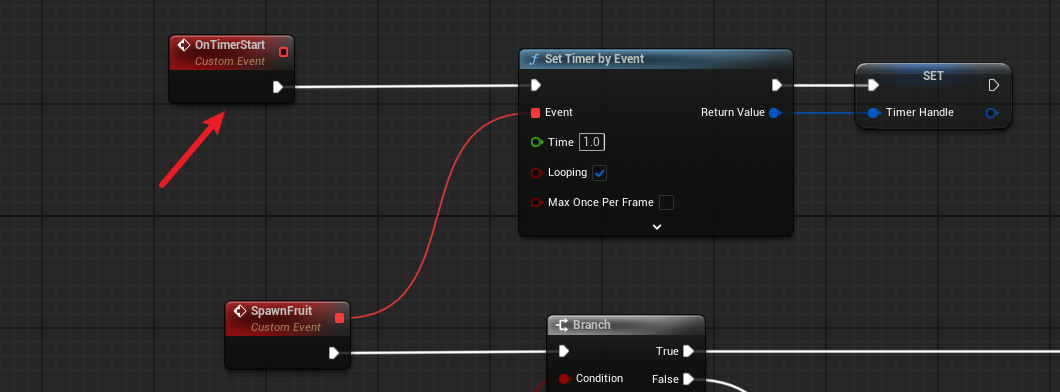Click the green Time float pin
Viewport: 1060px width, 392px height.
[x=537, y=142]
